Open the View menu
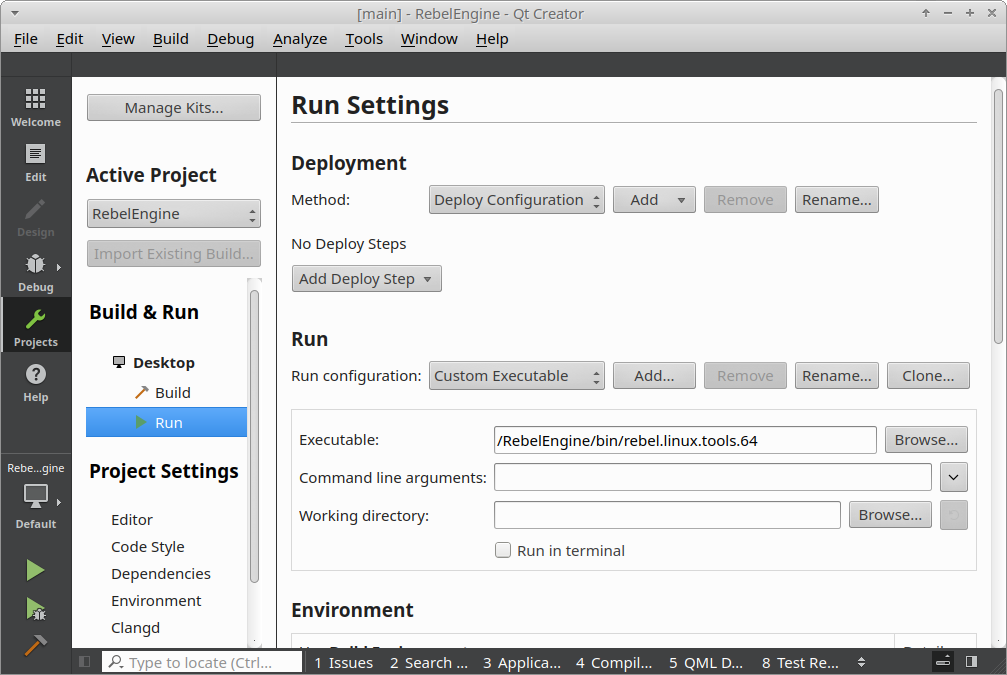Screen dimensions: 1007x675 click(118, 39)
